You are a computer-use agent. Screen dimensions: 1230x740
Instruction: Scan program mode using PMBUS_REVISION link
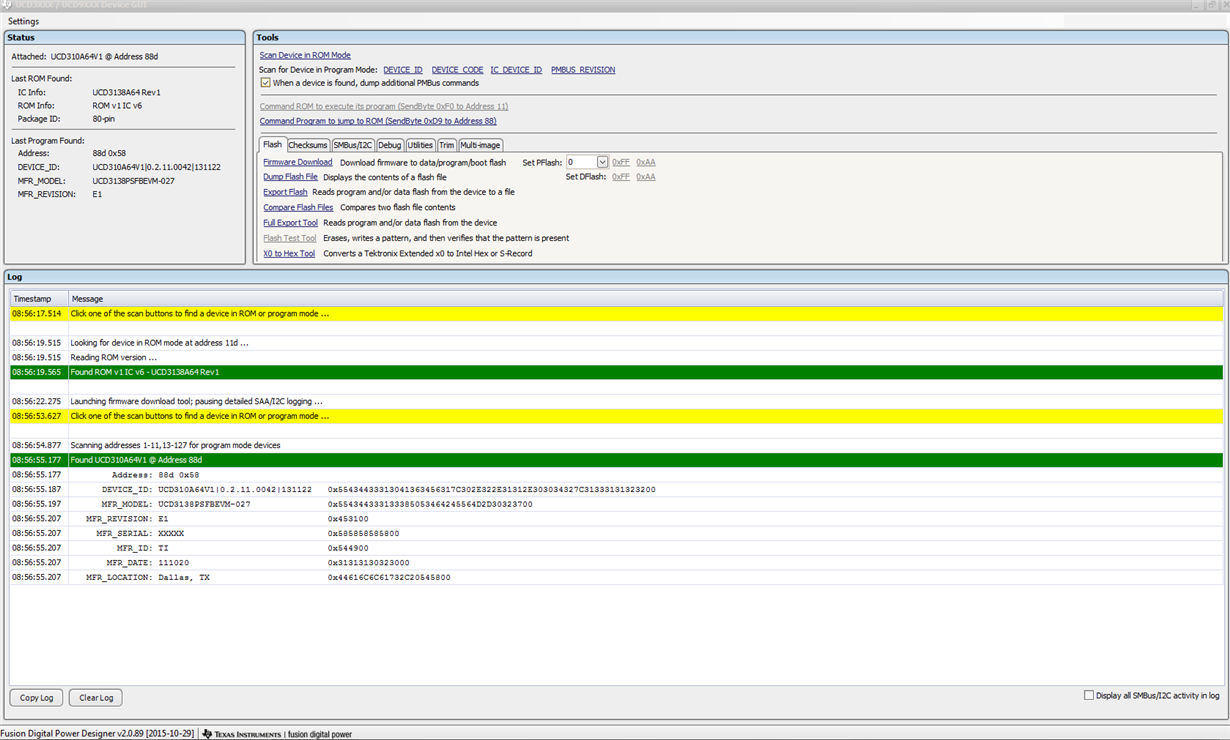pos(583,70)
